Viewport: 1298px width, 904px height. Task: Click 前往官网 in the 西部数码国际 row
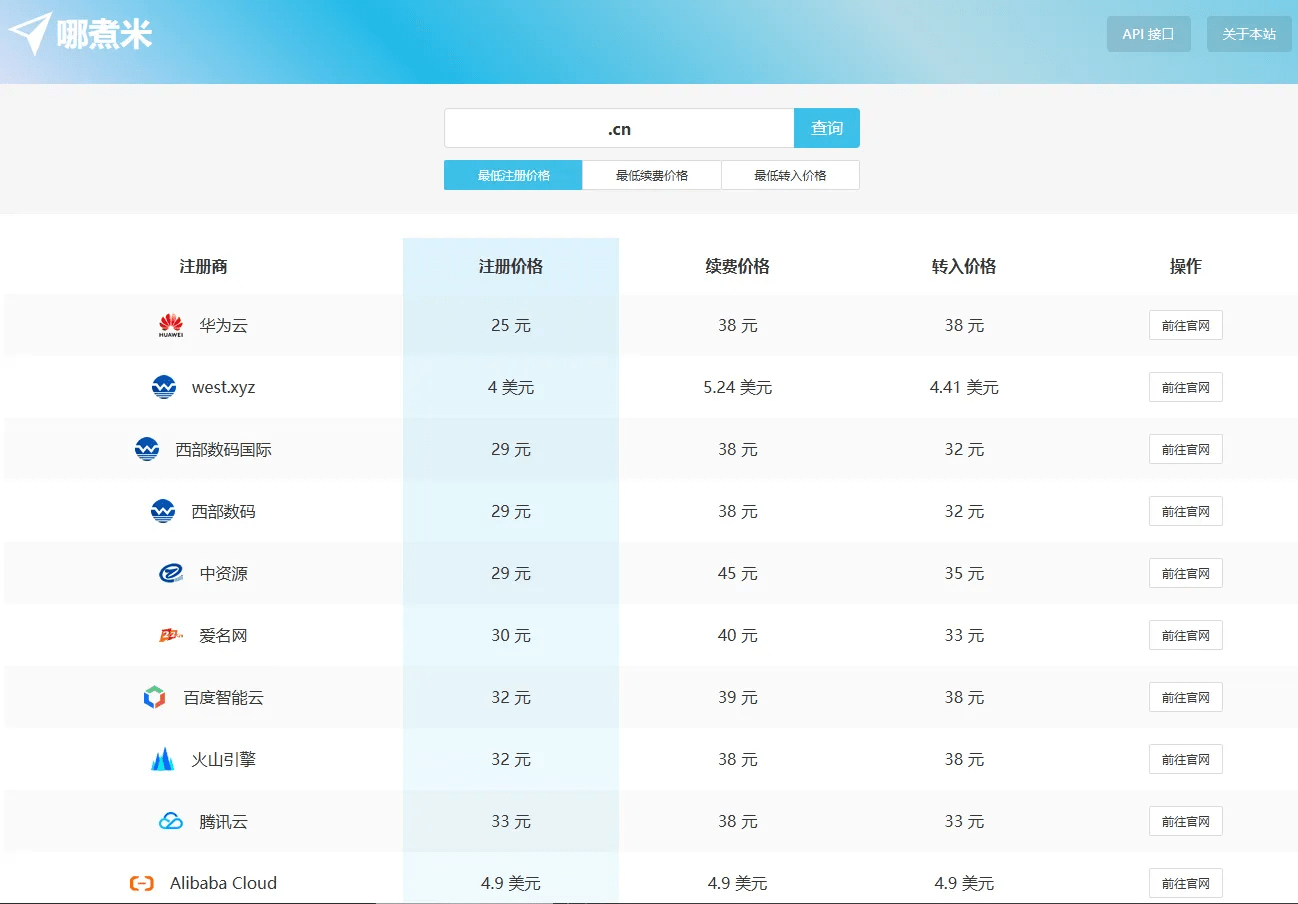(1185, 450)
